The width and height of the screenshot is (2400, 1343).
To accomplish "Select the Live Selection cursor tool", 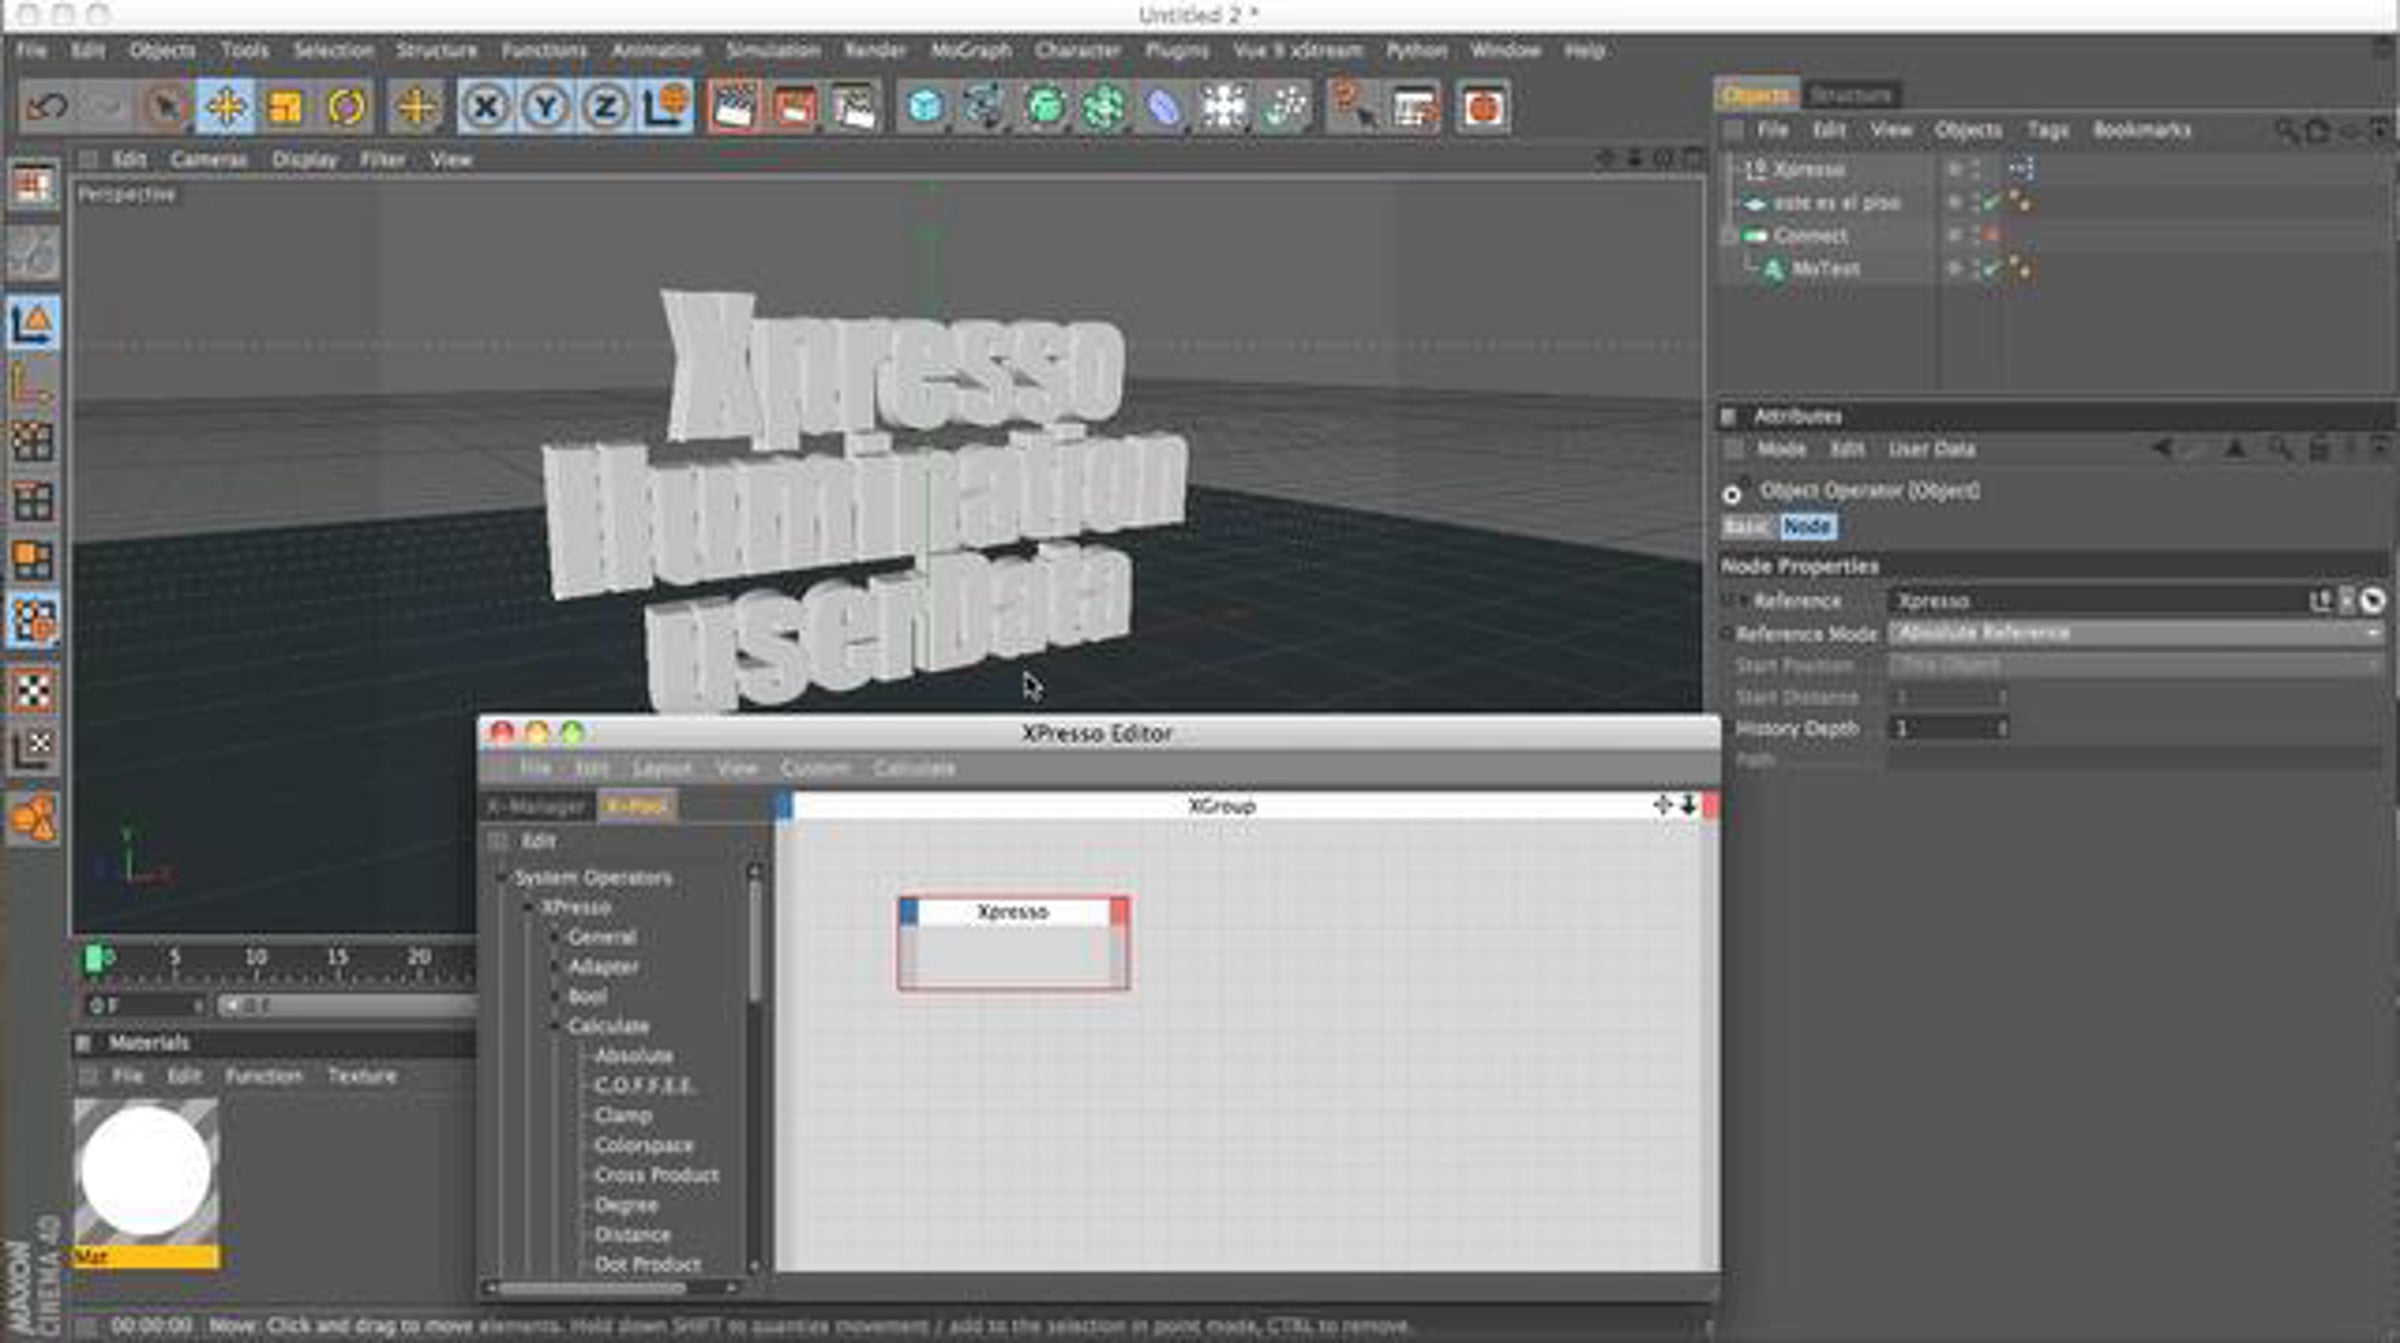I will [165, 106].
